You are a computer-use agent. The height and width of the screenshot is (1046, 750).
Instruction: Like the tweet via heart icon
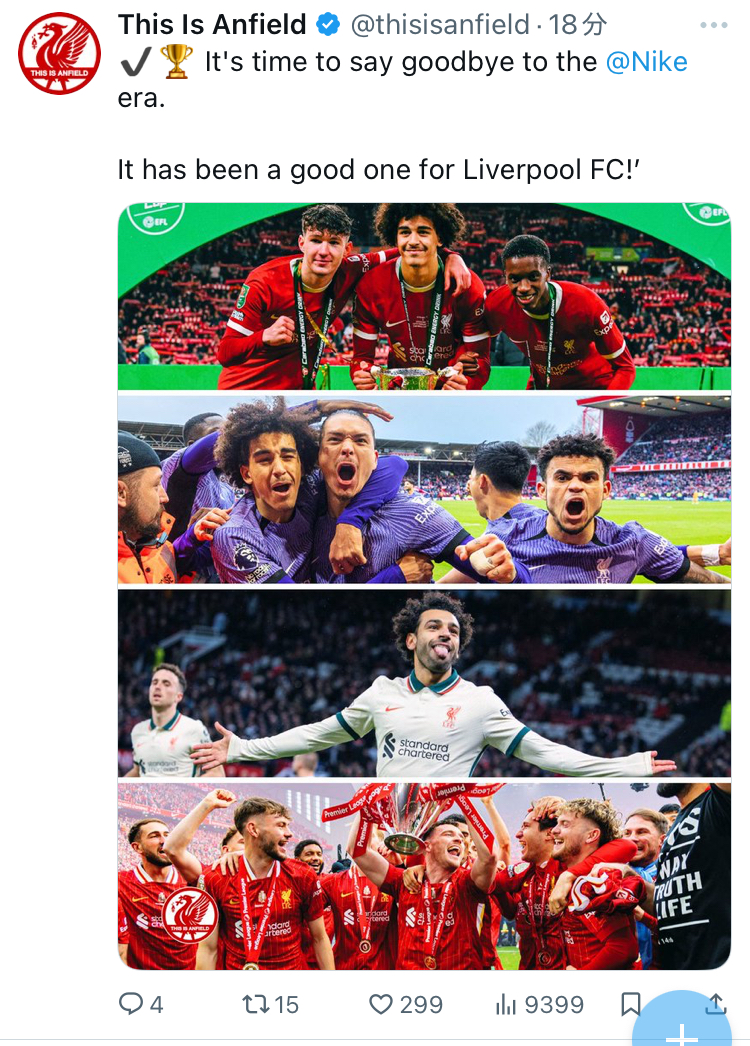tap(381, 1004)
